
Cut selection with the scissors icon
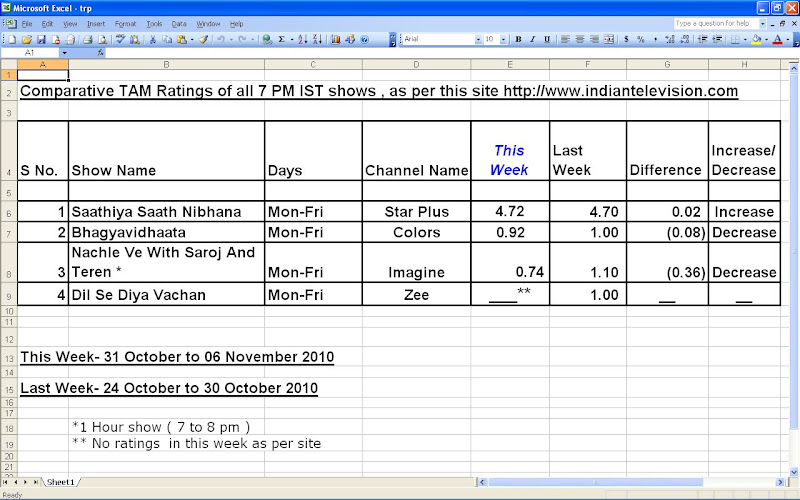click(x=152, y=39)
